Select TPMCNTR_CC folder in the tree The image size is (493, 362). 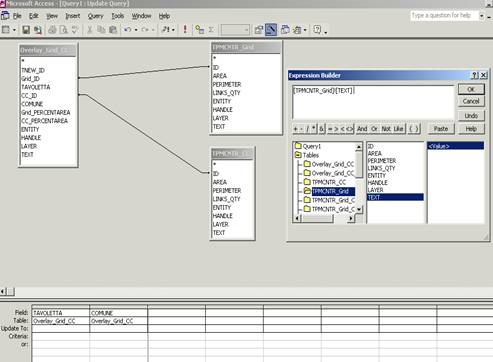(x=325, y=182)
